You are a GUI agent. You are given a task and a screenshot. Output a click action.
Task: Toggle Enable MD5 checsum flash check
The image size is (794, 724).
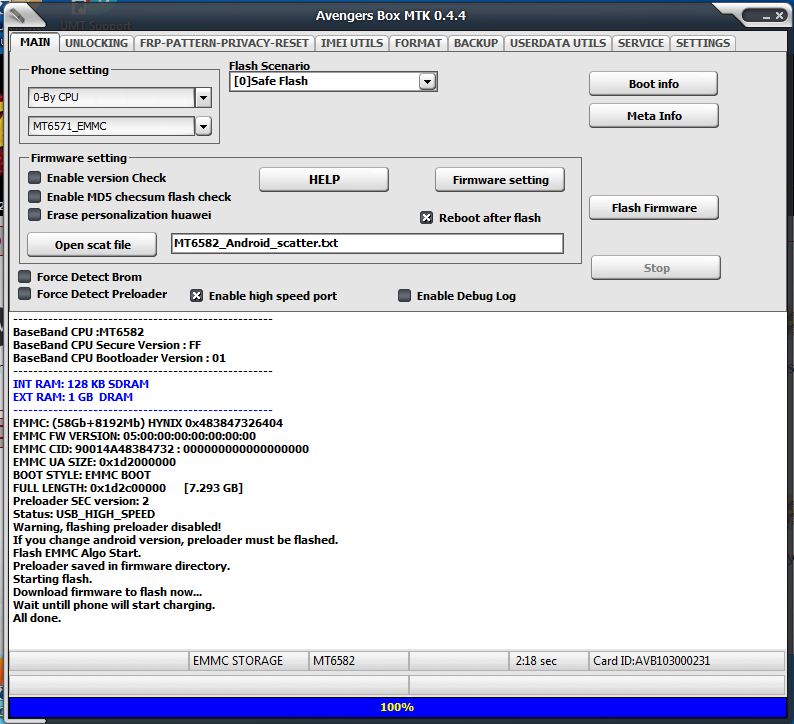coord(34,196)
